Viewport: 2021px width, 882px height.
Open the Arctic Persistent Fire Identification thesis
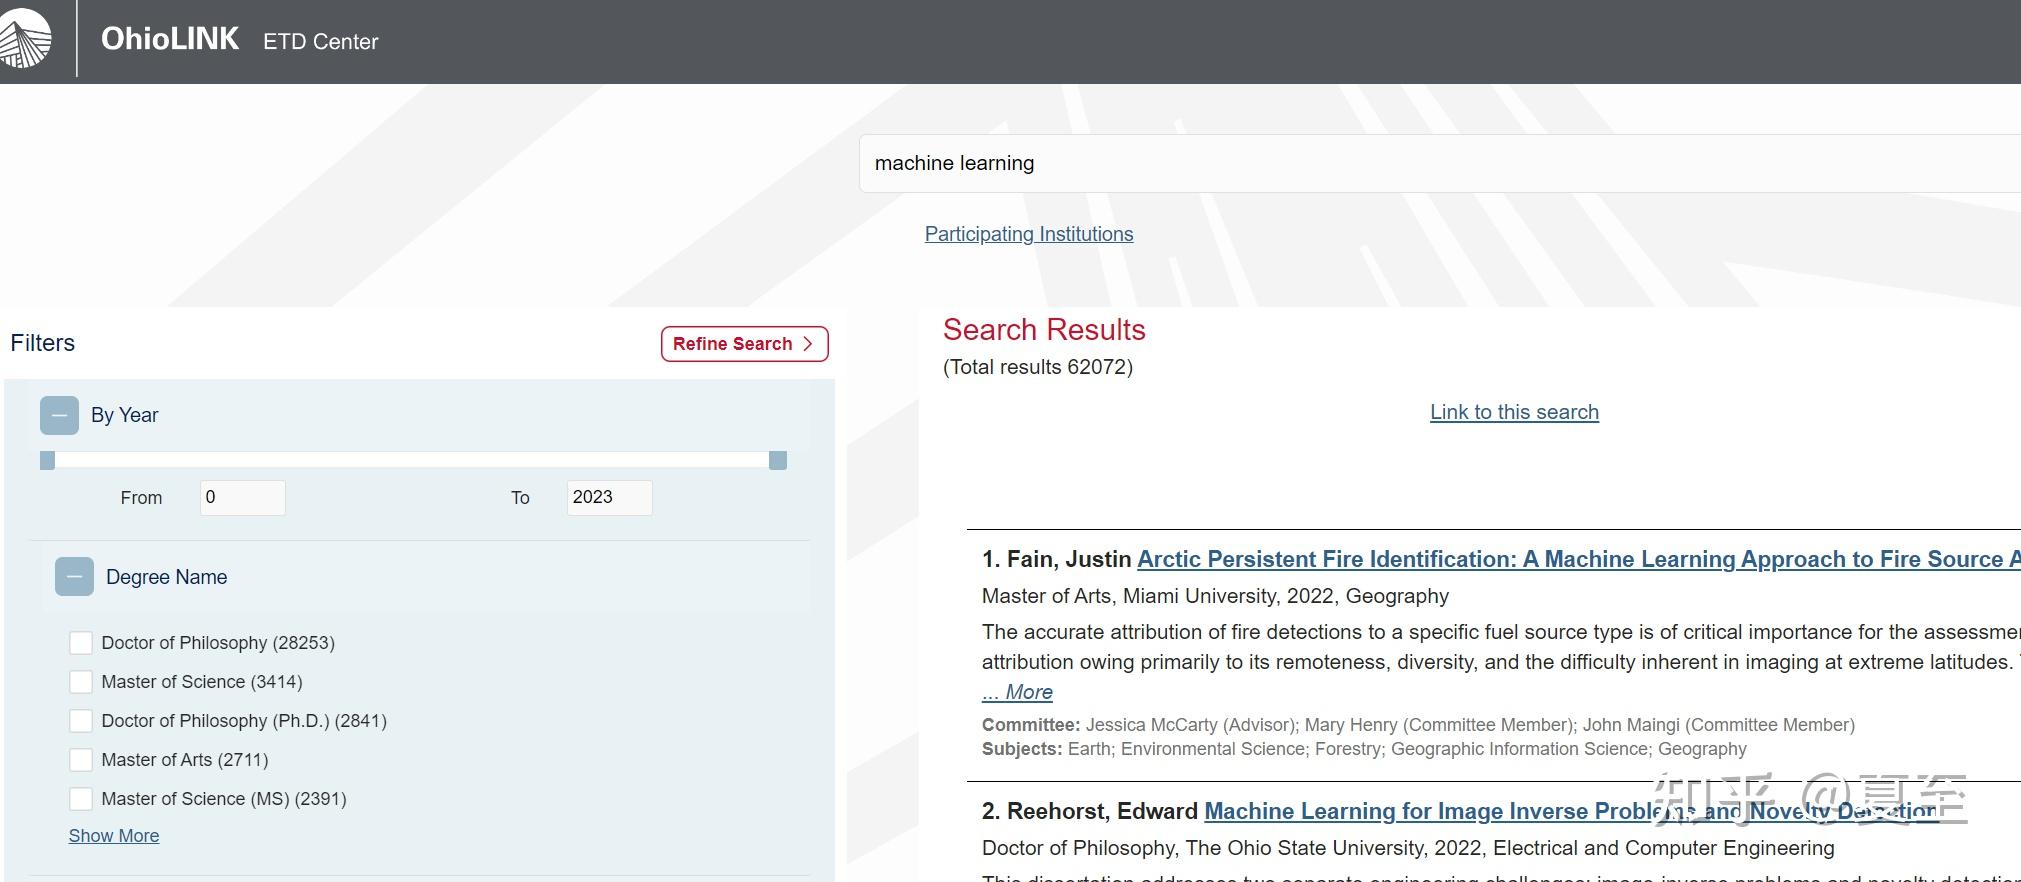[1570, 559]
